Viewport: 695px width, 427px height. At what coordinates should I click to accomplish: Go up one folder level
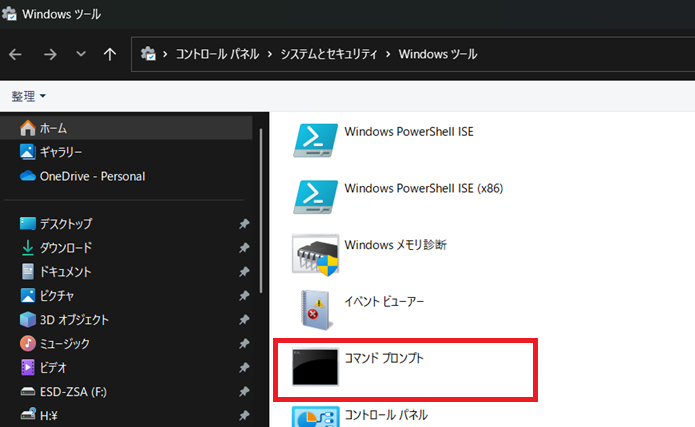109,54
